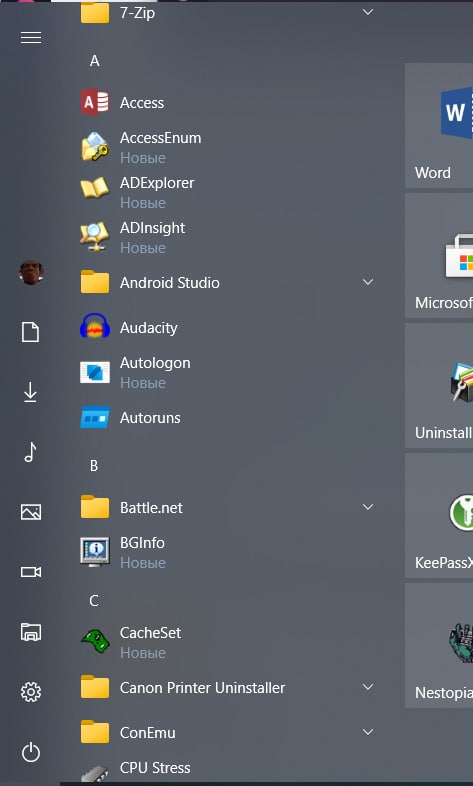Click the Battle.net folder name

(x=151, y=508)
